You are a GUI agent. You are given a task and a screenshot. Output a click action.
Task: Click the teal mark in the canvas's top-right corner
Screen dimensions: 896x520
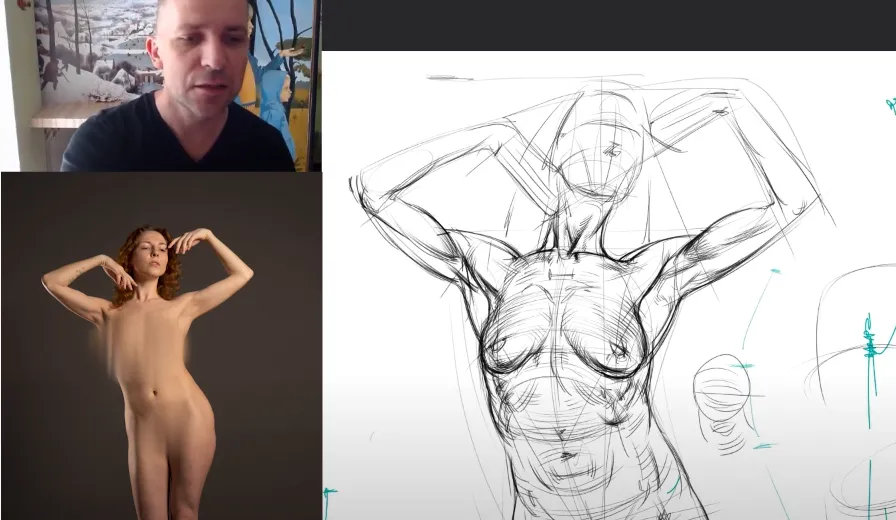click(x=889, y=104)
